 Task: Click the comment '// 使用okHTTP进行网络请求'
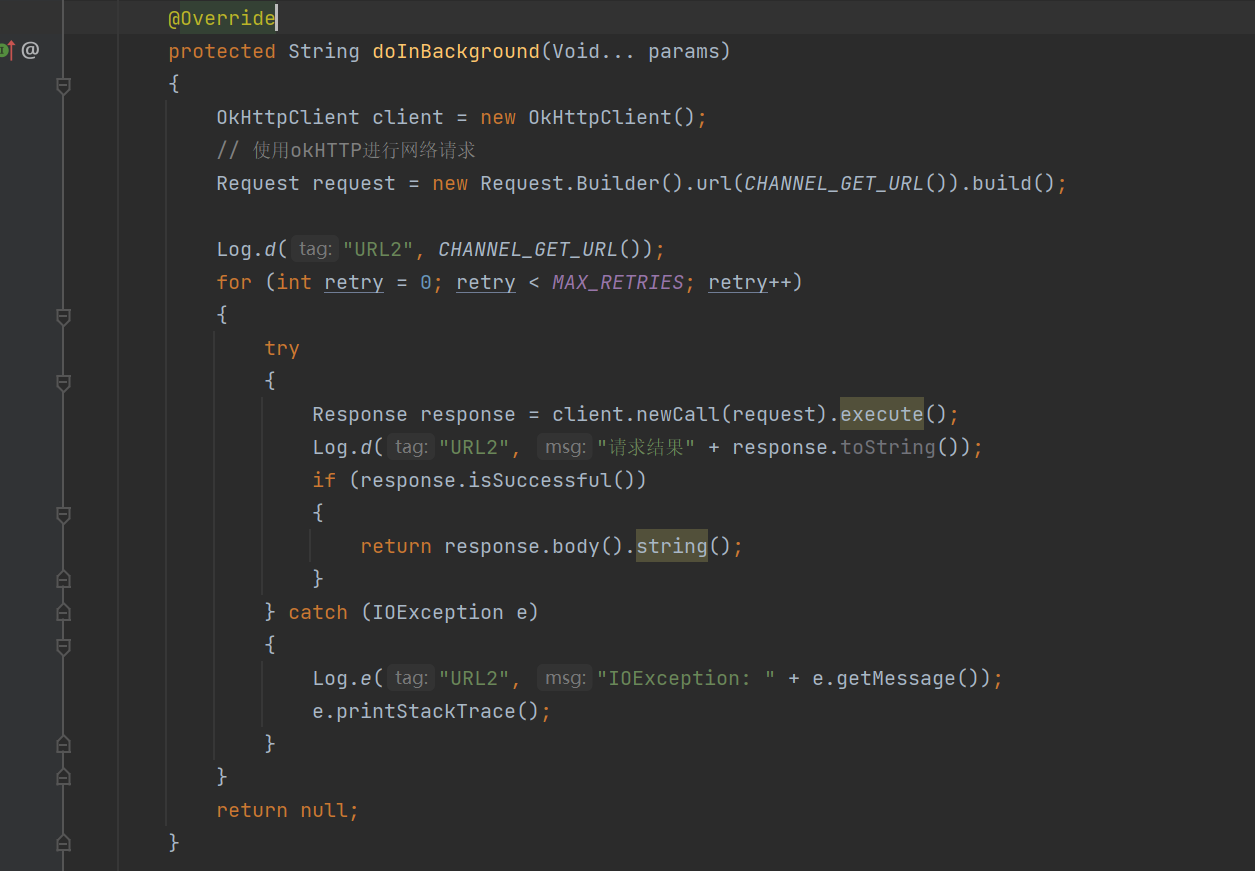(346, 150)
